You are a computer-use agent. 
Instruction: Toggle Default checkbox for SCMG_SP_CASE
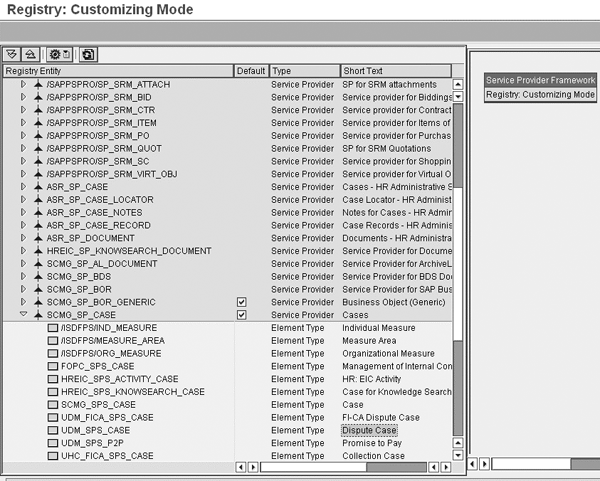(x=240, y=315)
